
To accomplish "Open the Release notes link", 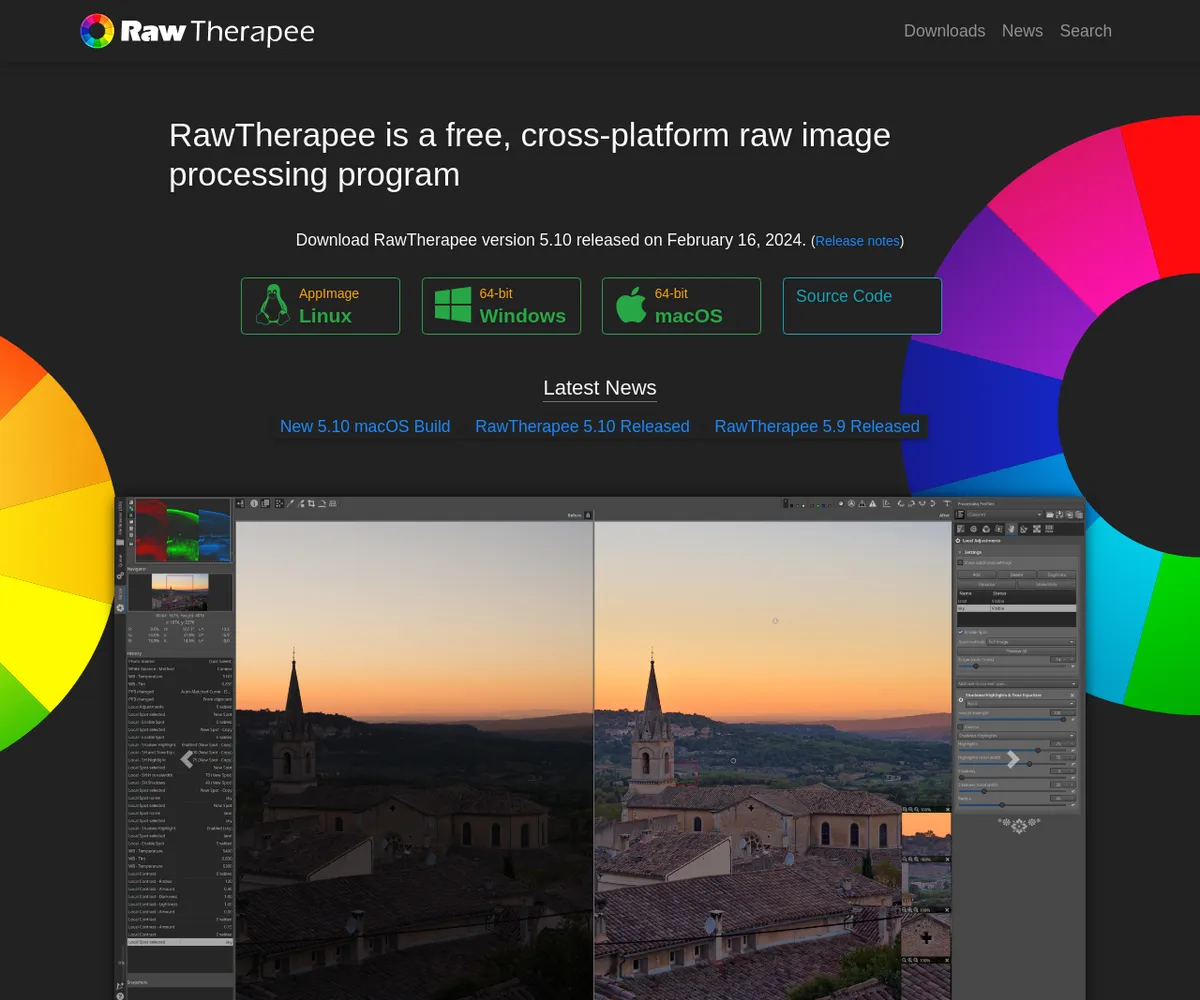I will point(858,241).
